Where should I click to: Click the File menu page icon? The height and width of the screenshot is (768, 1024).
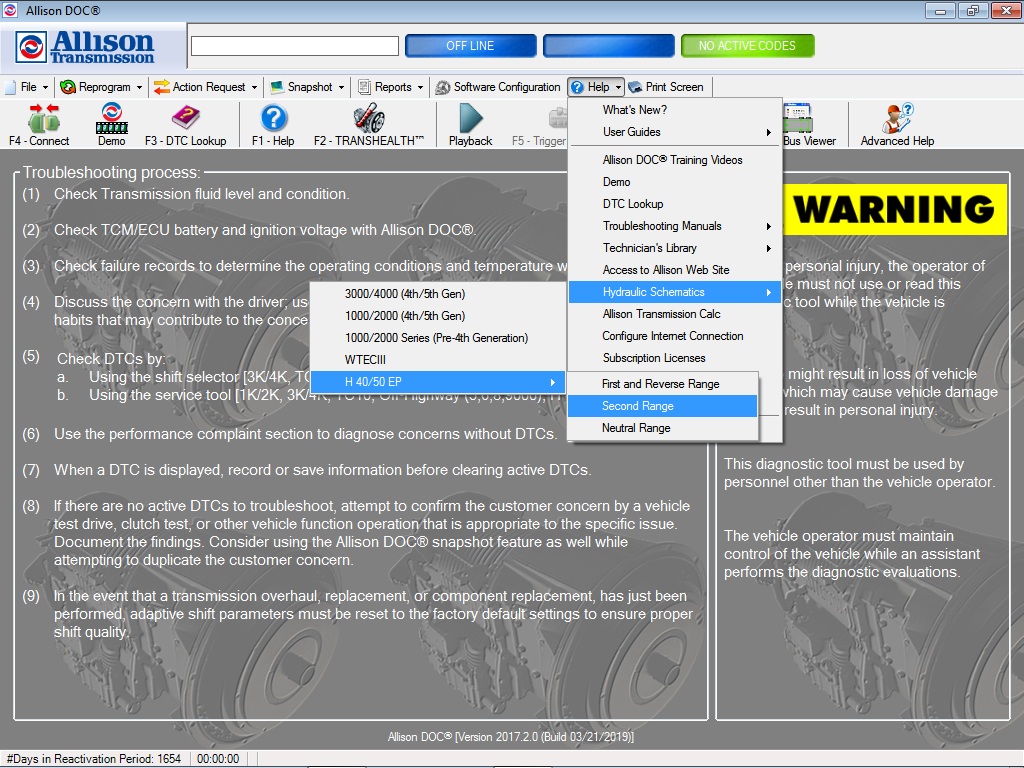tap(10, 87)
